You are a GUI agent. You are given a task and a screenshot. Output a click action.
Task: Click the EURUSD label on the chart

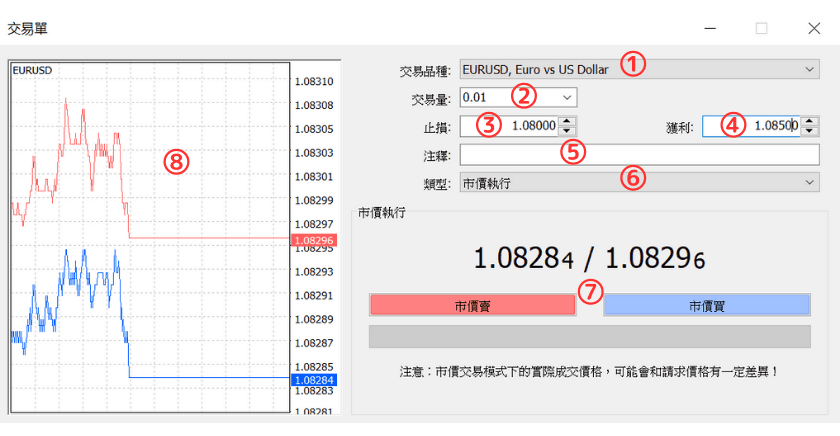pos(32,70)
